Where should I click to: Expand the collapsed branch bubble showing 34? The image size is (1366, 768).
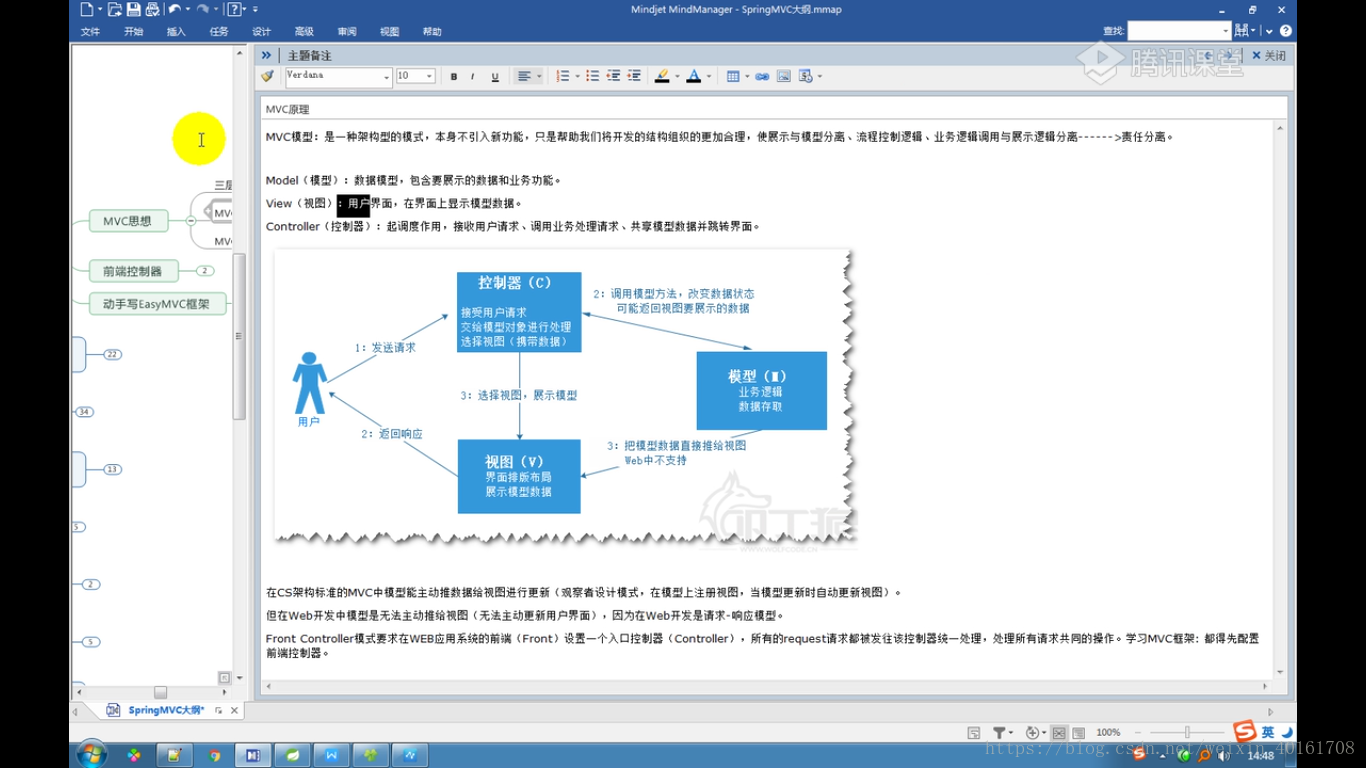pyautogui.click(x=84, y=412)
